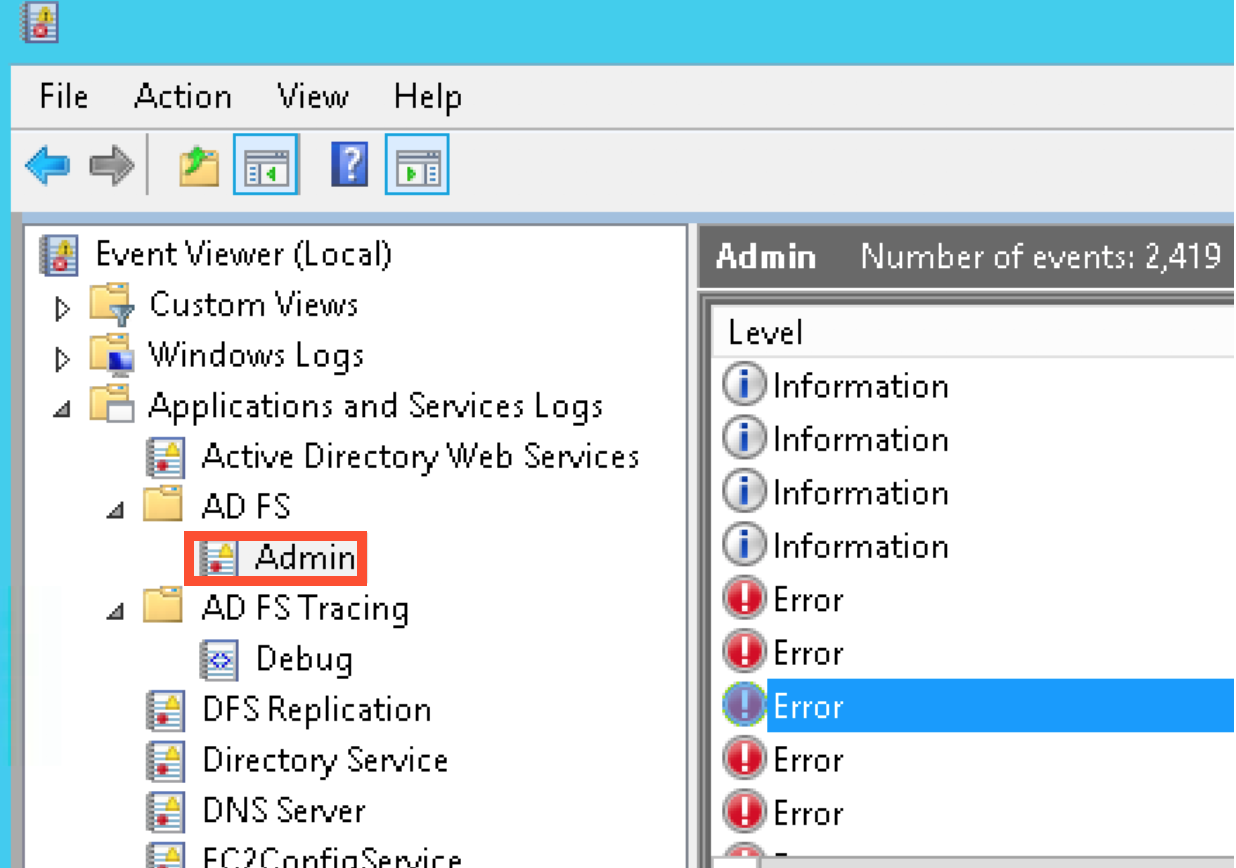Click the Back arrow toolbar button
Screen dimensions: 1236x868
(x=48, y=165)
